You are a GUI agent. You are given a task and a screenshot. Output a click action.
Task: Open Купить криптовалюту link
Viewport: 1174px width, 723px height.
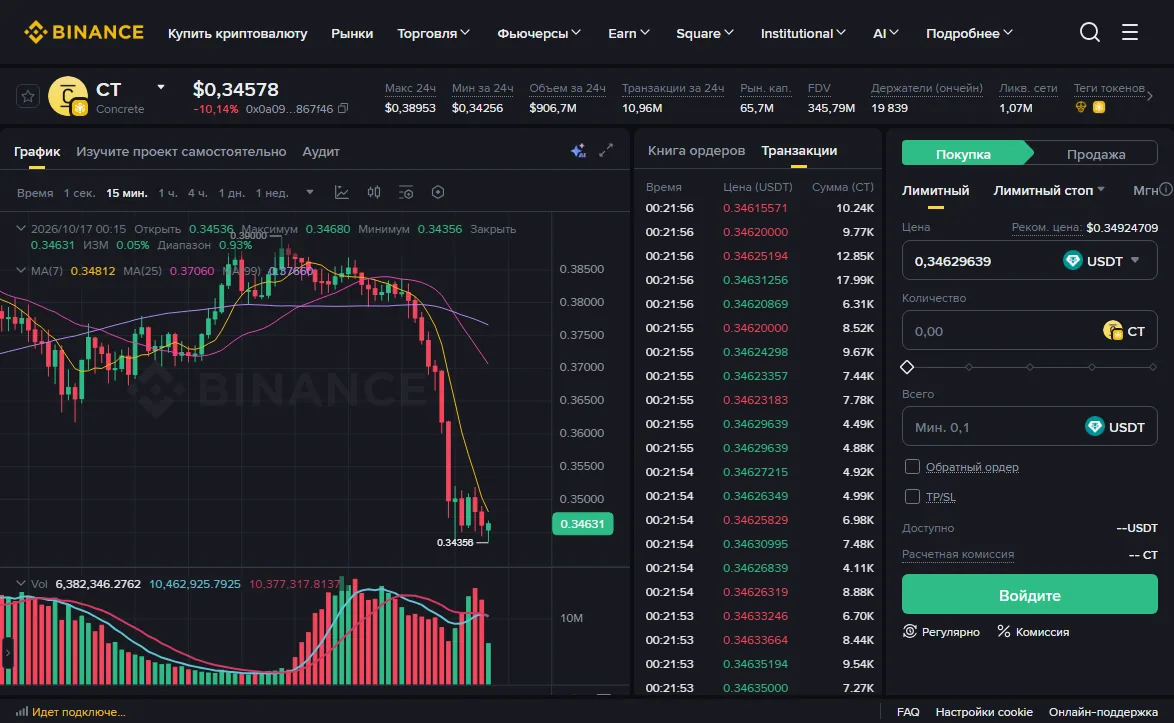pos(237,33)
